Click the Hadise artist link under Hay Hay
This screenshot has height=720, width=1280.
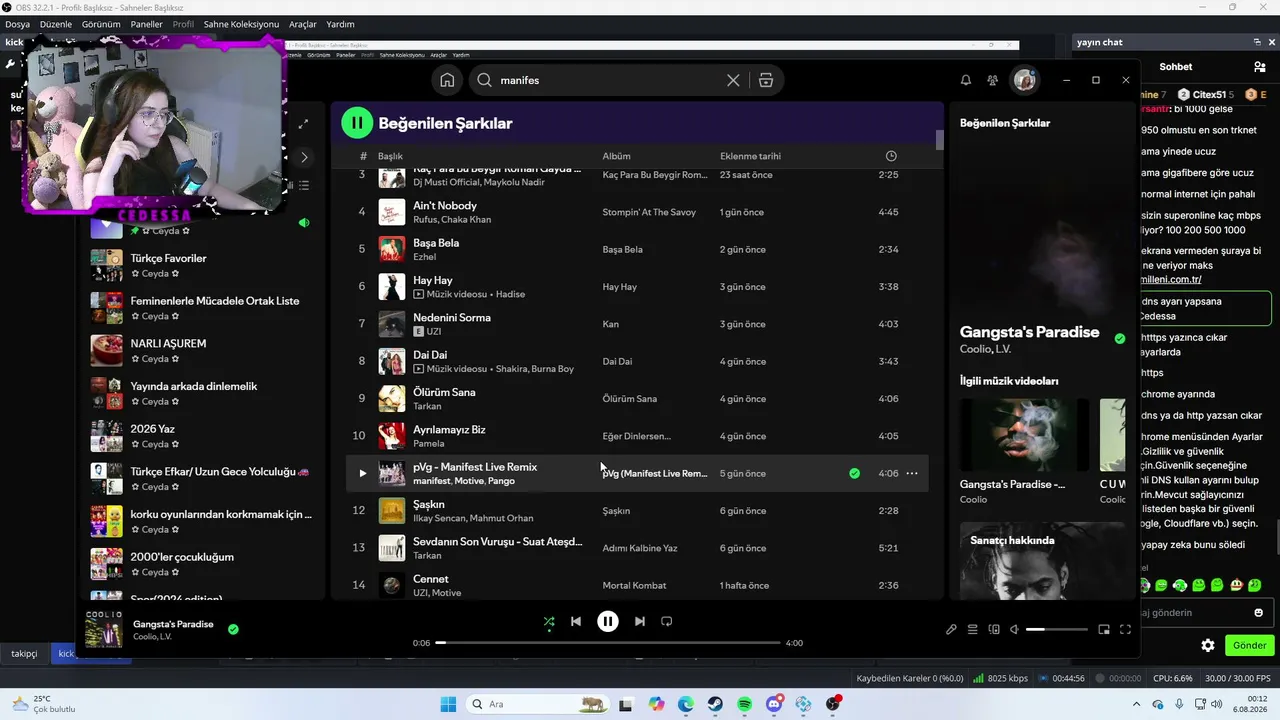click(510, 294)
